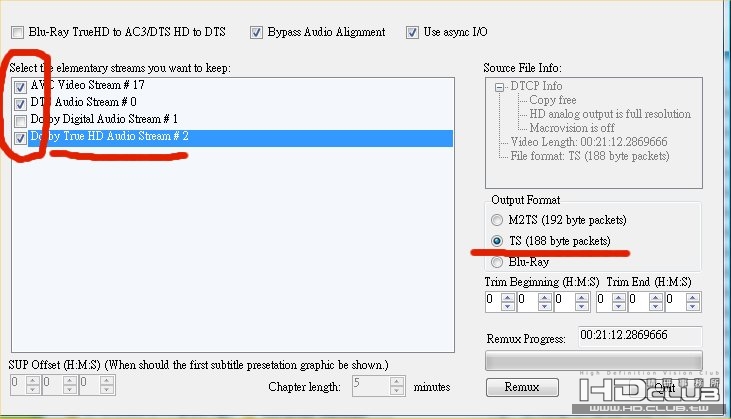This screenshot has height=419, width=731.
Task: Decrease Trim End seconds with down arrow
Action: pyautogui.click(x=693, y=306)
